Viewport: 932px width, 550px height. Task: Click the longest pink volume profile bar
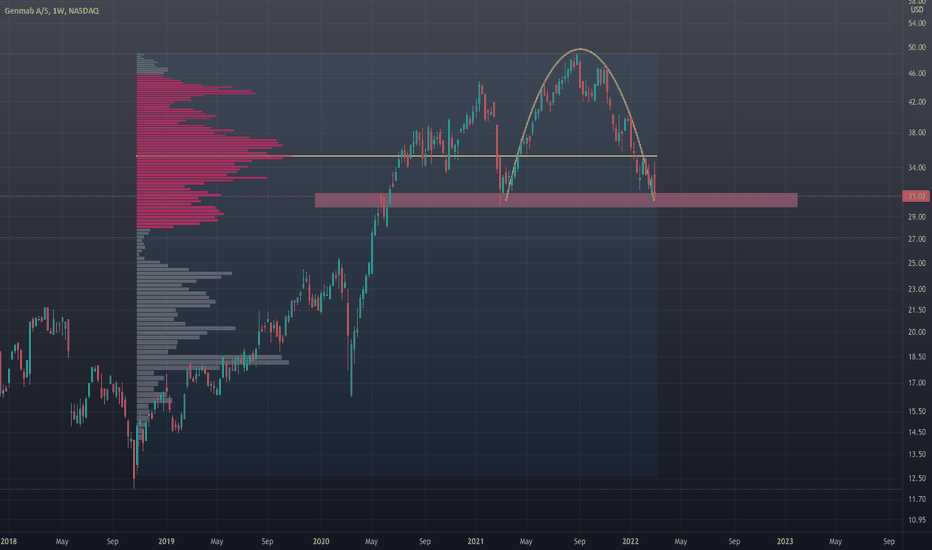[215, 156]
